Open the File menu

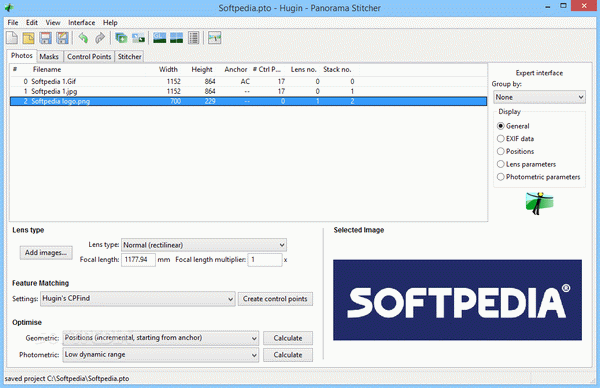click(x=13, y=23)
